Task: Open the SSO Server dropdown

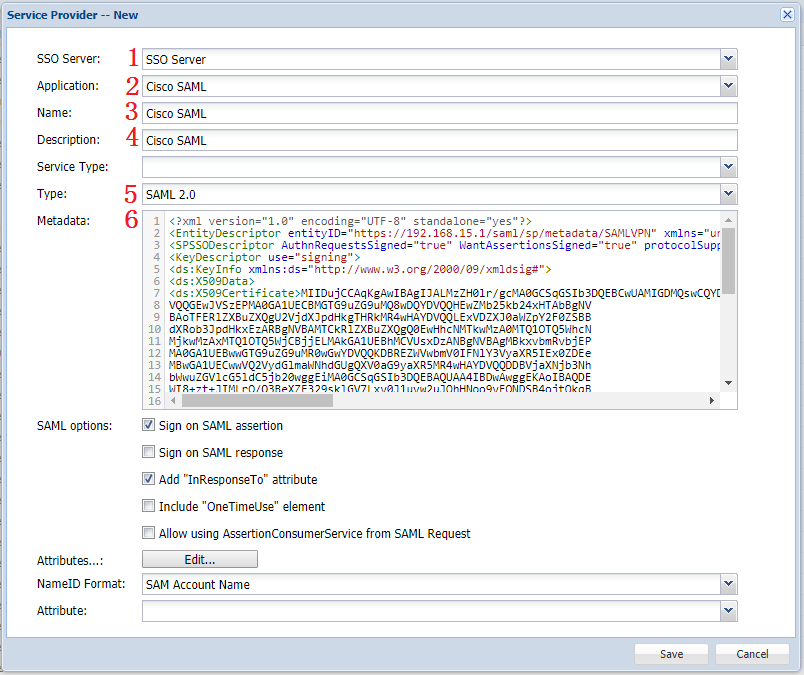Action: (x=728, y=59)
